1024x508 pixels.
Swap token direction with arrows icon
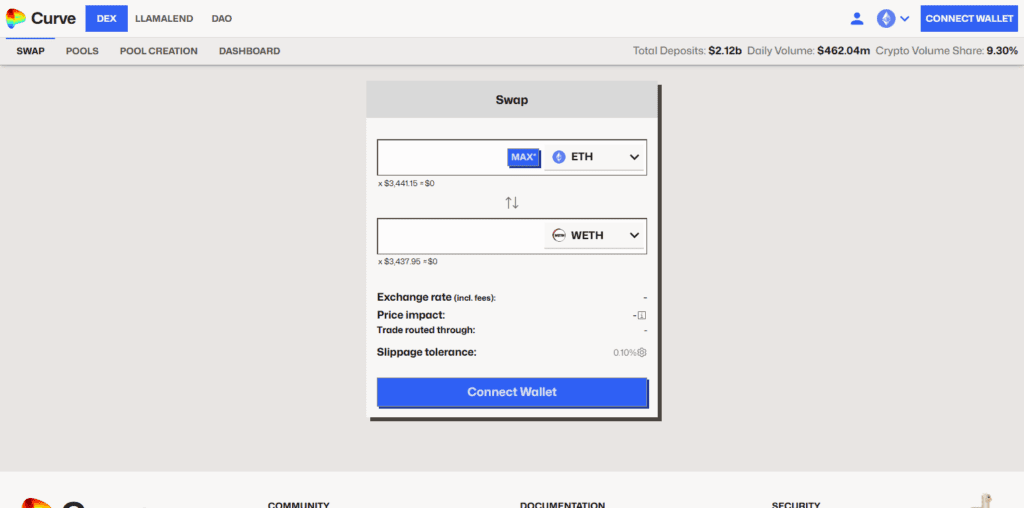coord(512,203)
